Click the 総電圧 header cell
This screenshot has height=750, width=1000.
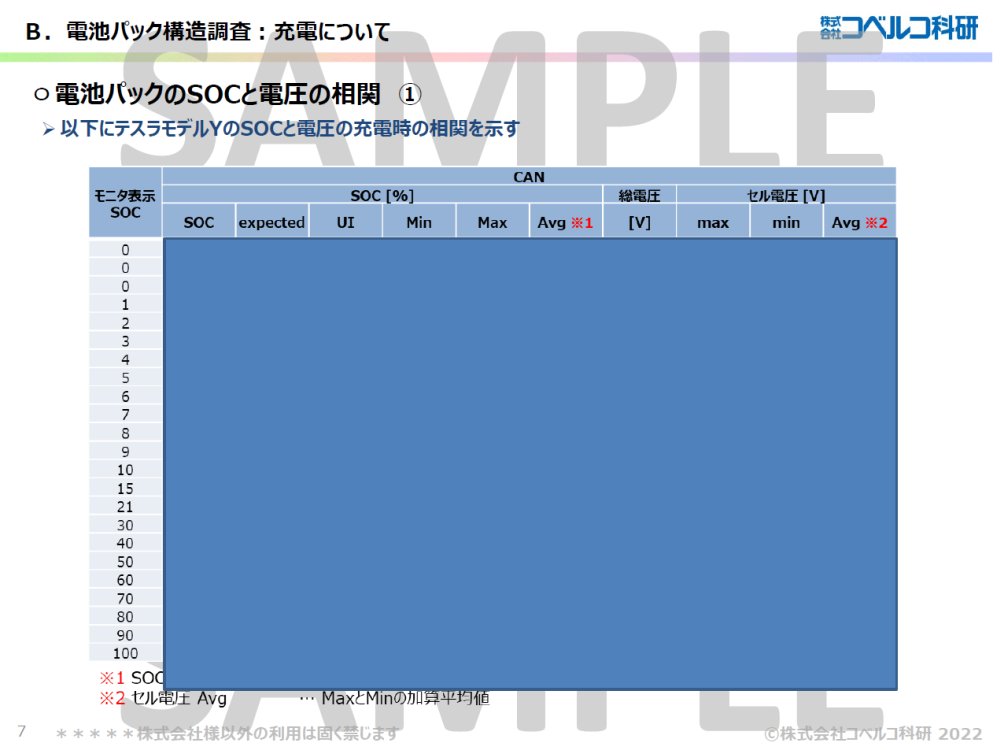[x=639, y=195]
